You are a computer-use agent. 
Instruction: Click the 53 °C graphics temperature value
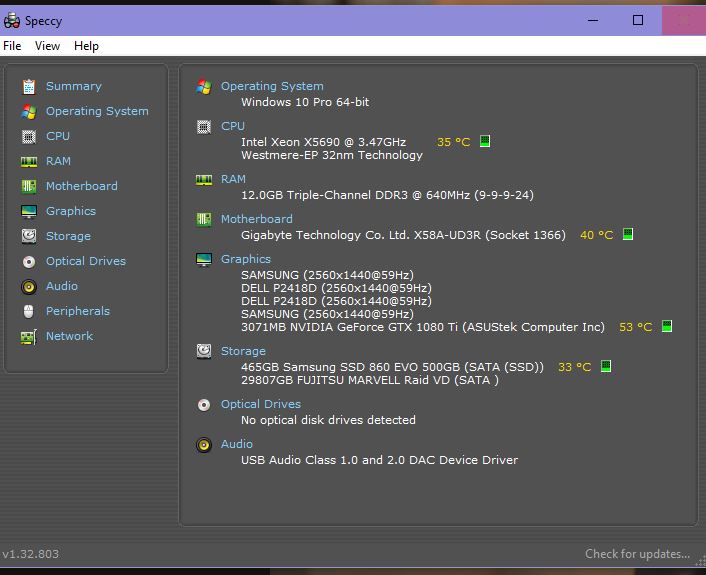[636, 327]
